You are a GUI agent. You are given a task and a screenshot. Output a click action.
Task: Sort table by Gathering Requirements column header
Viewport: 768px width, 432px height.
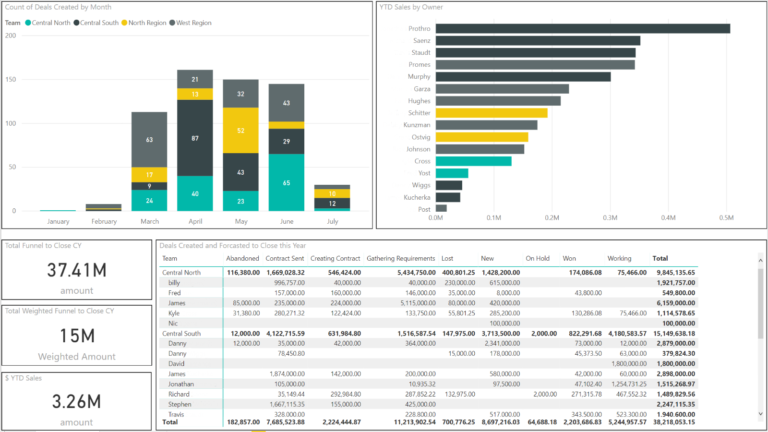400,258
